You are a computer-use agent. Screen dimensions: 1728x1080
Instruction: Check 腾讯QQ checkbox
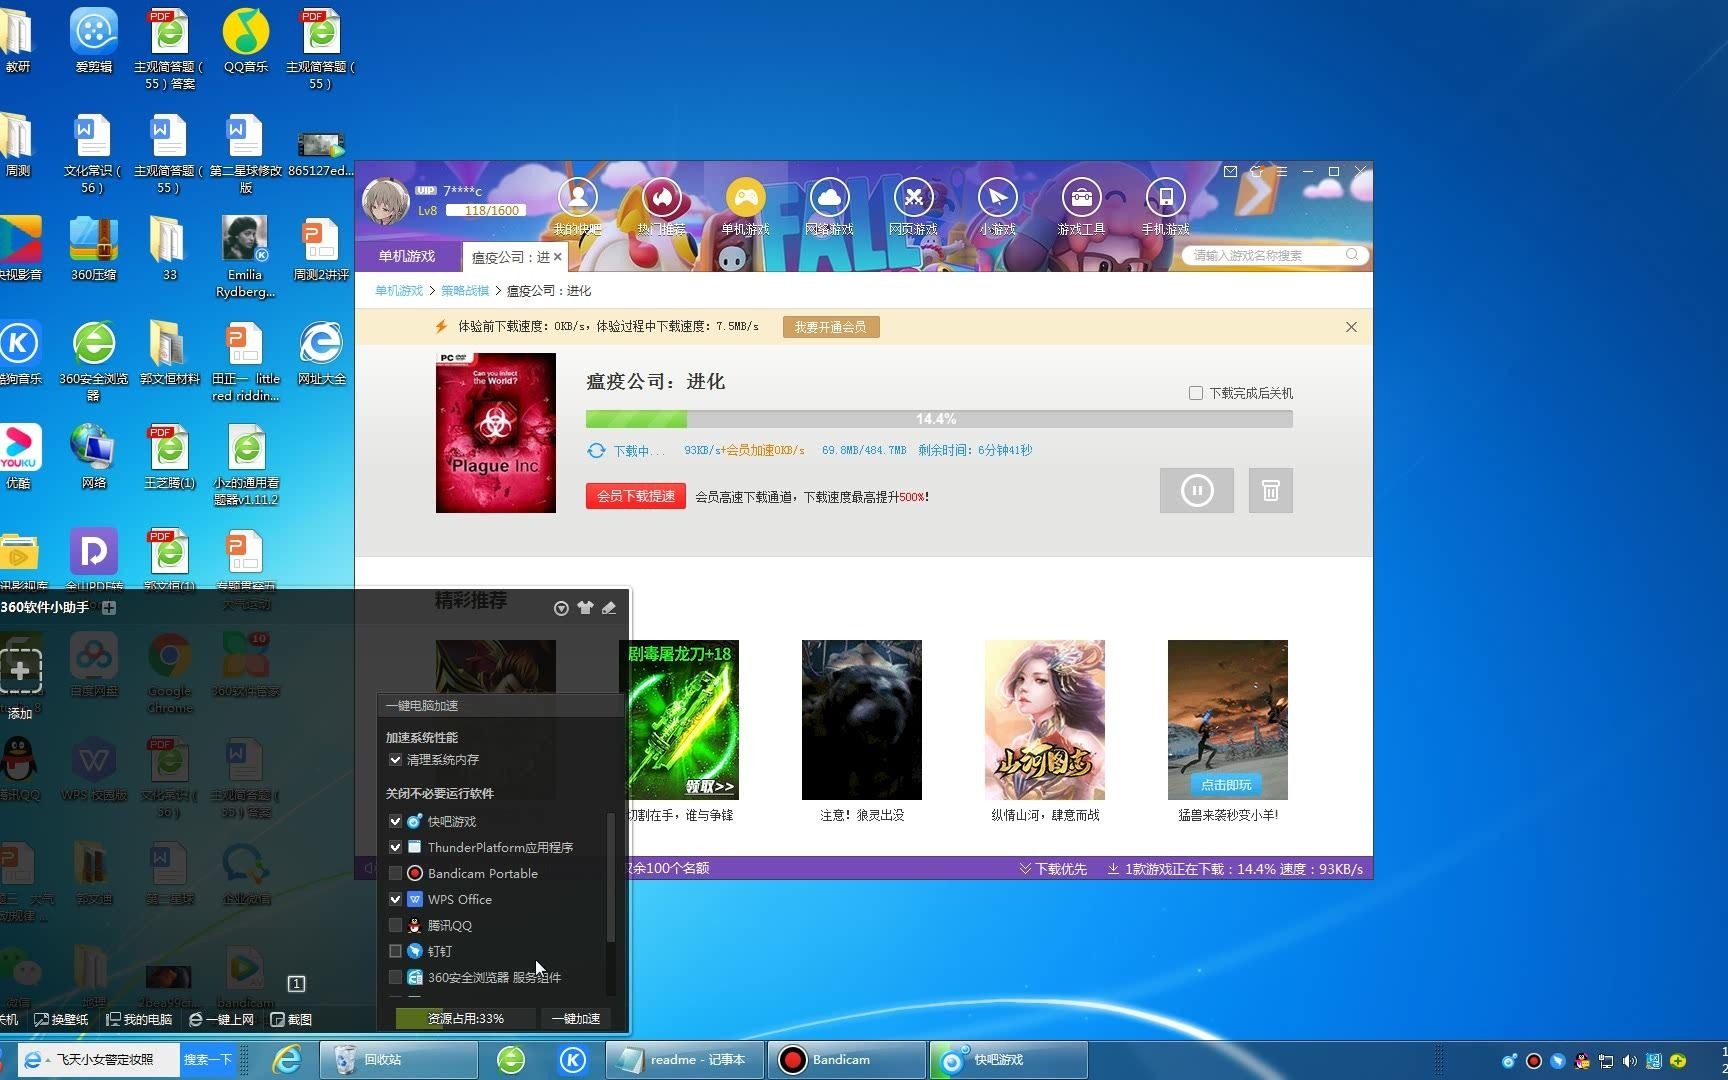pyautogui.click(x=395, y=925)
